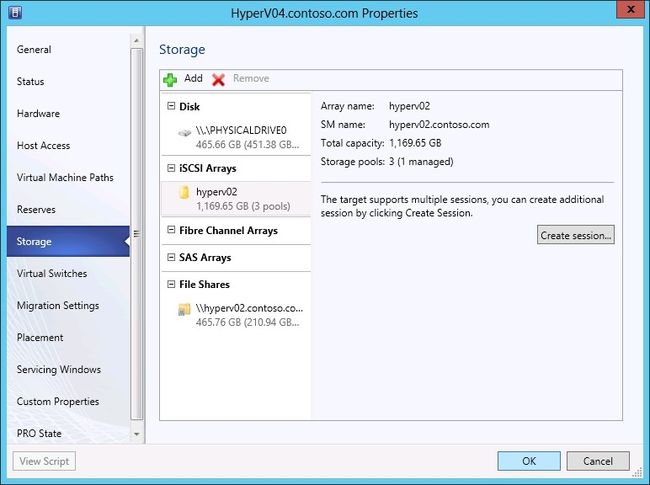This screenshot has width=650, height=485.
Task: Click the Remove toolbar label
Action: click(251, 78)
